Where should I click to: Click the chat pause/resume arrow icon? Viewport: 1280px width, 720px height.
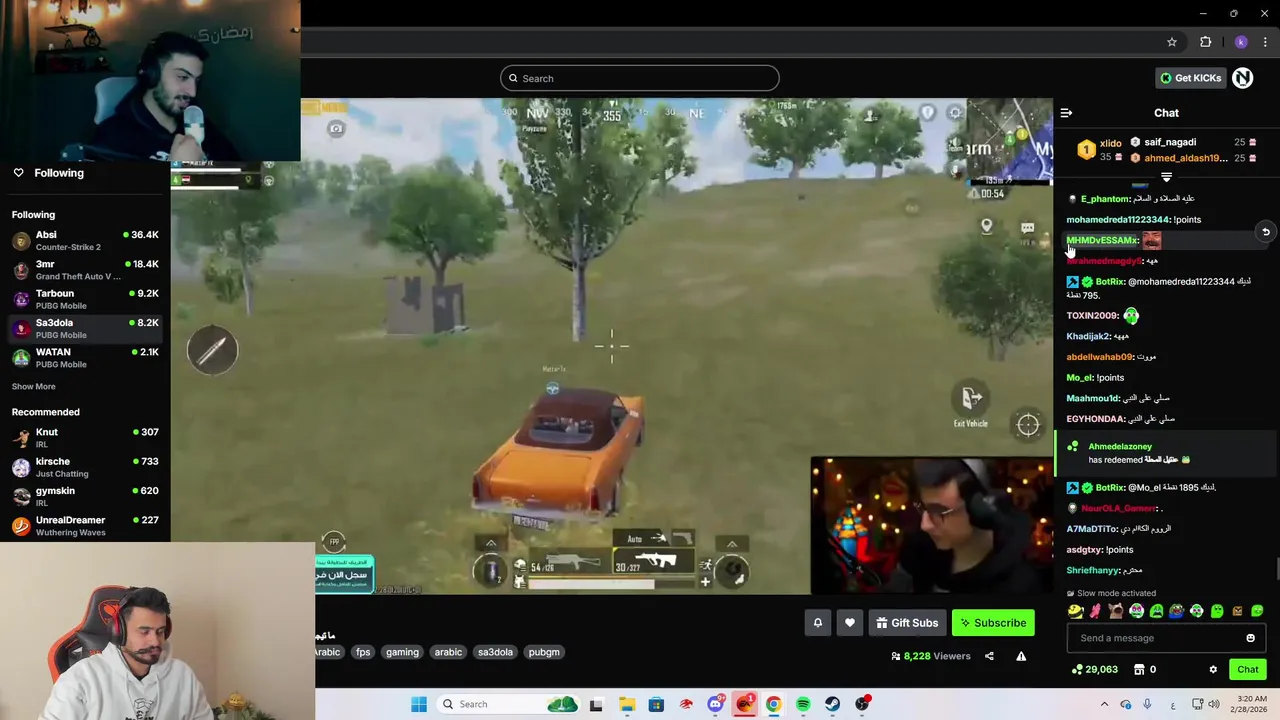click(1265, 232)
